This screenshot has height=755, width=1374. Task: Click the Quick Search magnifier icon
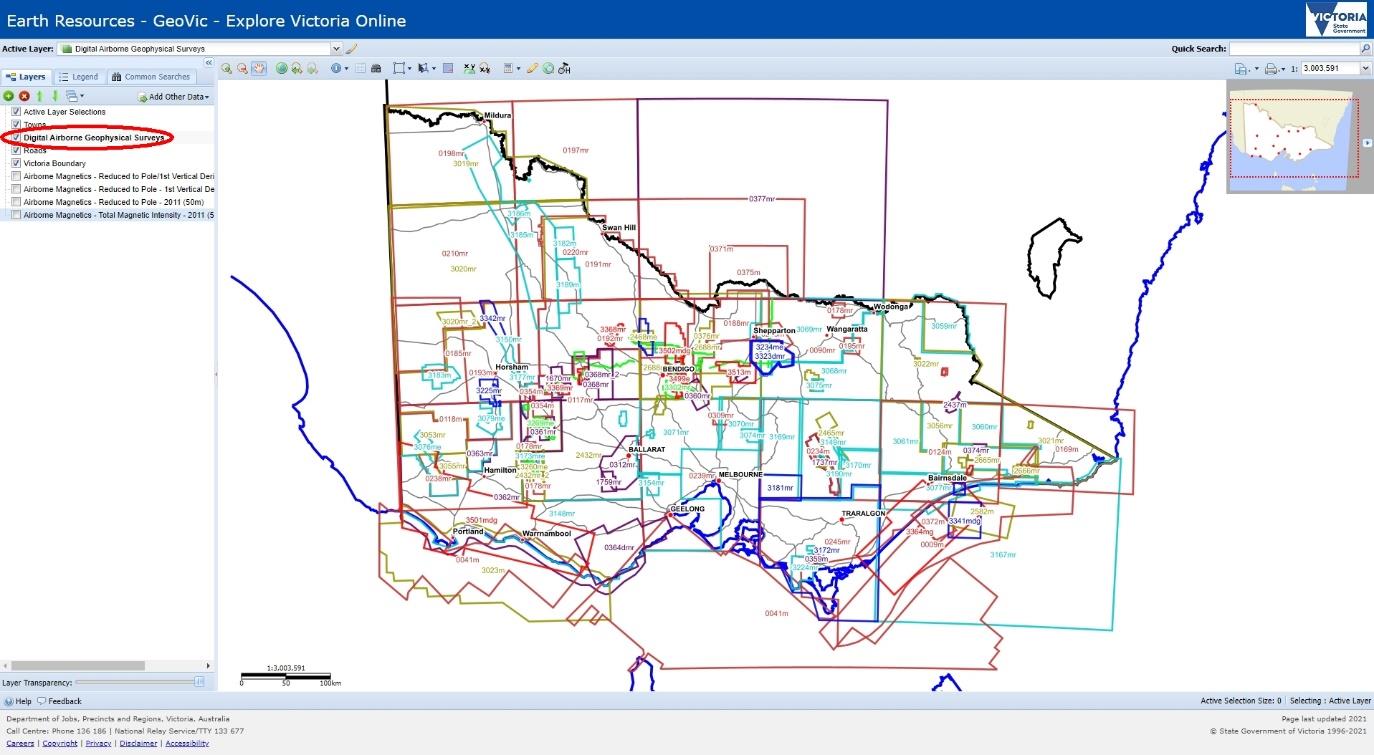[1365, 48]
